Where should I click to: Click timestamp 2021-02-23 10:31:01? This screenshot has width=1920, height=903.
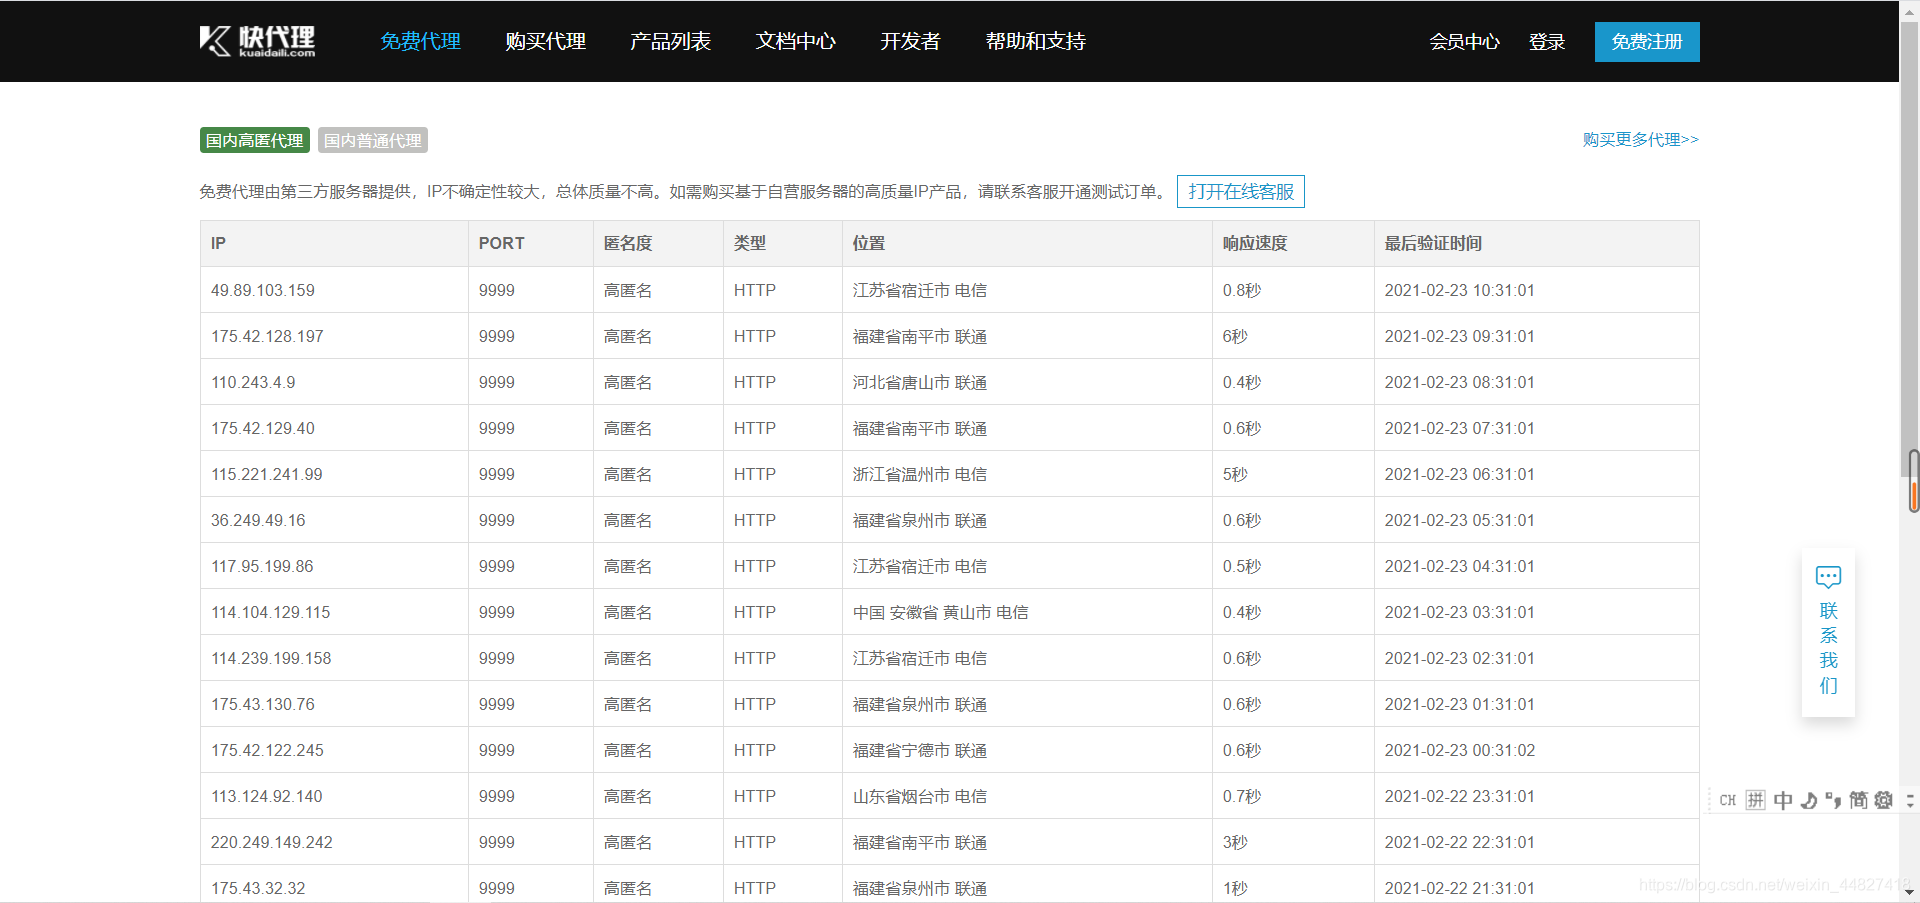(x=1460, y=290)
